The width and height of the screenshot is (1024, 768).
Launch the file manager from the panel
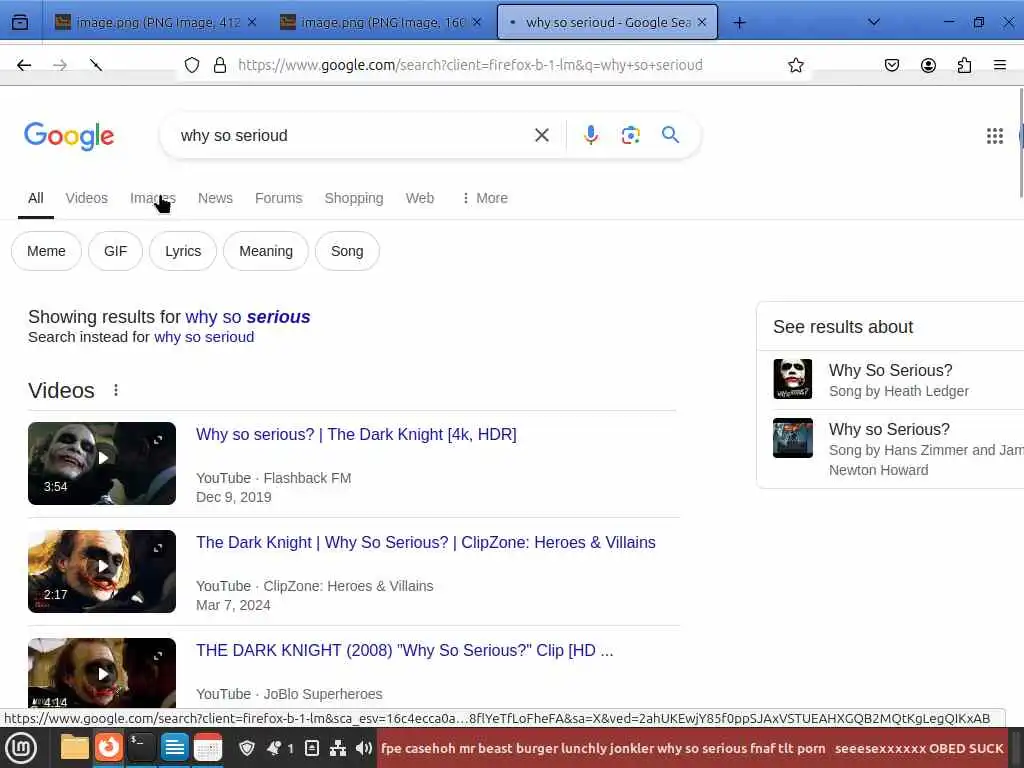[x=74, y=748]
